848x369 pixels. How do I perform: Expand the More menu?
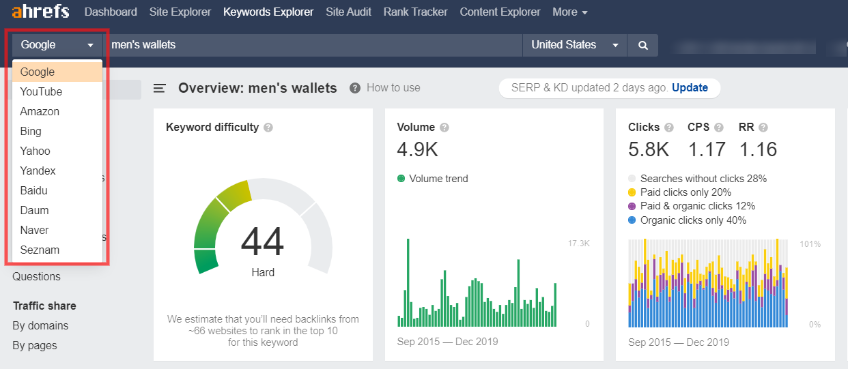pos(570,12)
